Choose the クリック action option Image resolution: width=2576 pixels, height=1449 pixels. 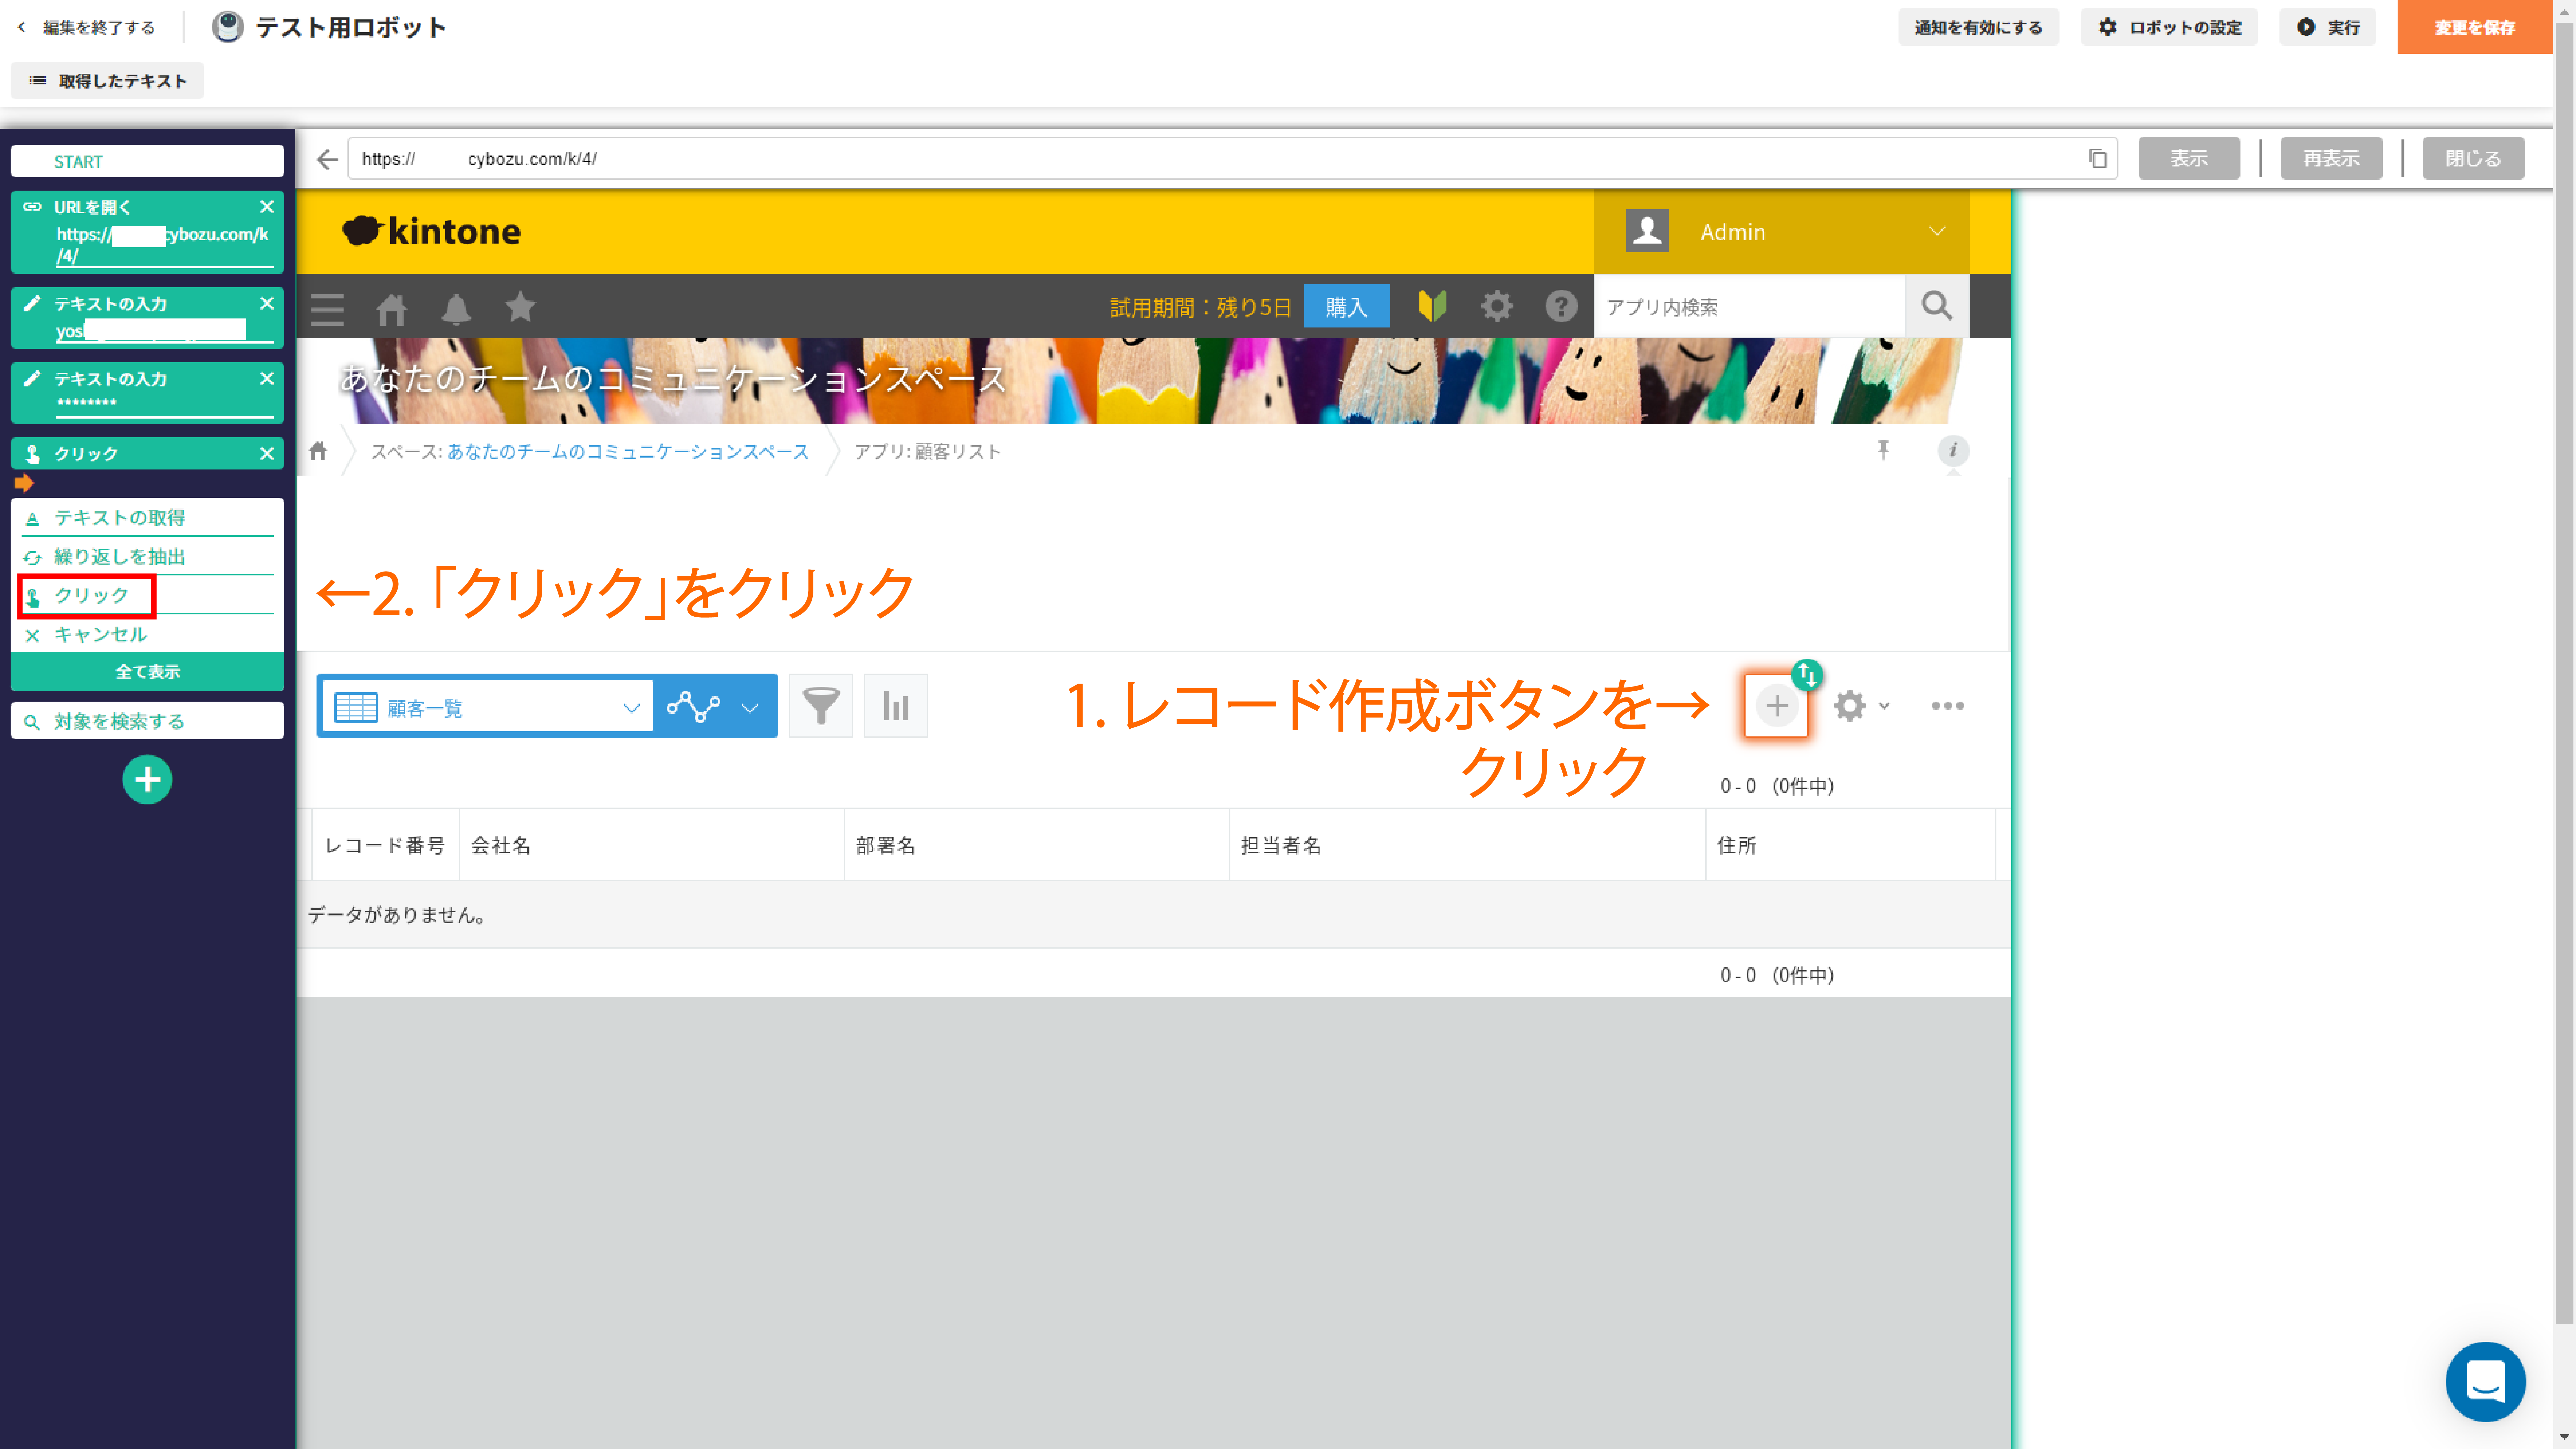pos(147,596)
